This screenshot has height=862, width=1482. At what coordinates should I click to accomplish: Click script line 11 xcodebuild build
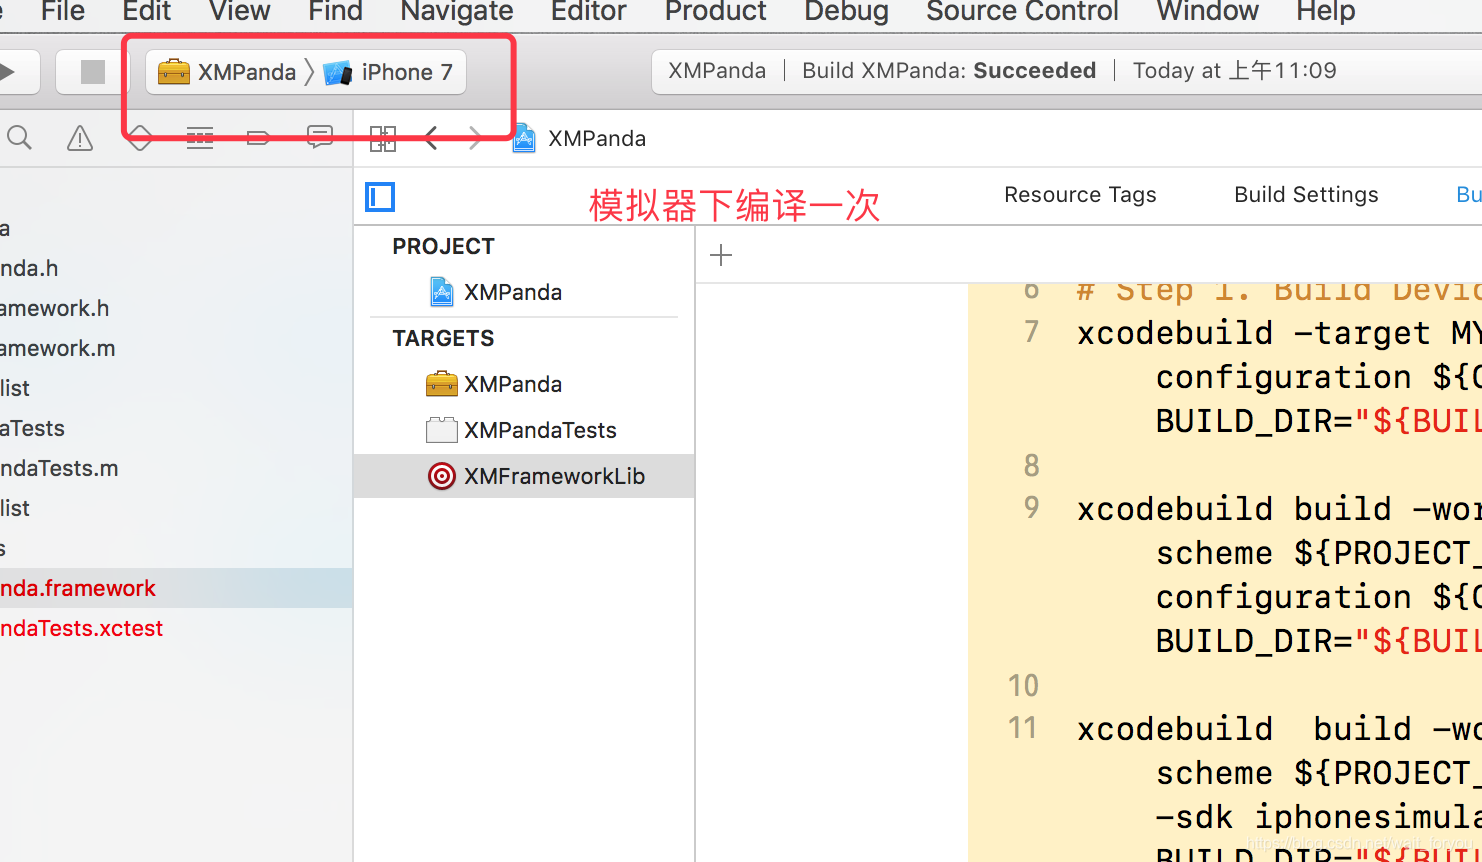(x=1278, y=729)
